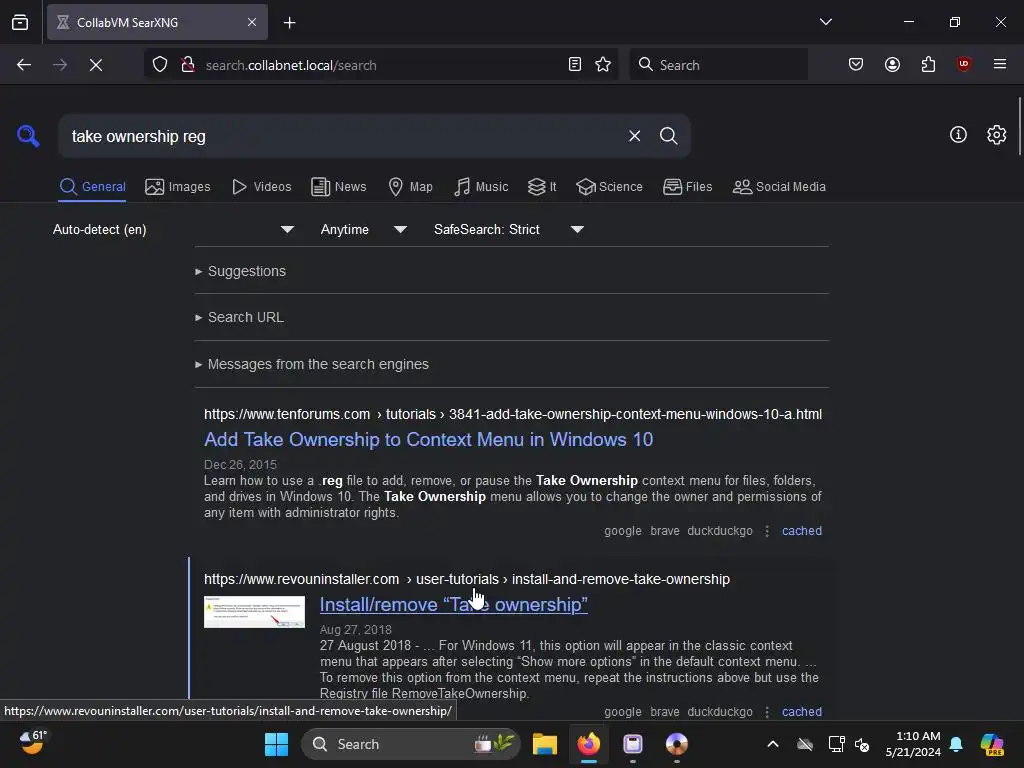Viewport: 1024px width, 768px height.
Task: Click the Firefox toolbar Search box
Action: (718, 65)
